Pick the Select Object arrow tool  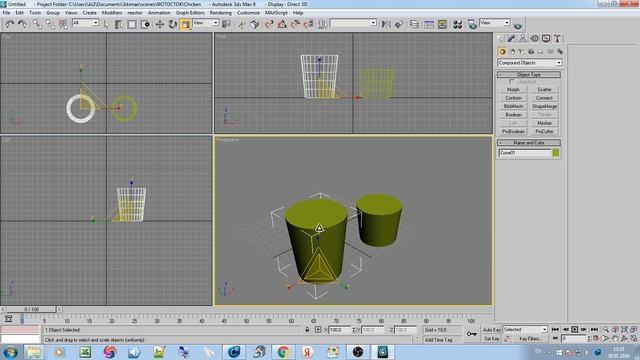[x=107, y=24]
